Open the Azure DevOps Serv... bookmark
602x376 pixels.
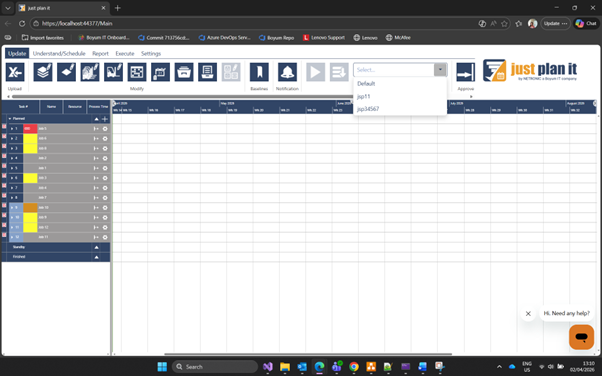click(x=225, y=38)
